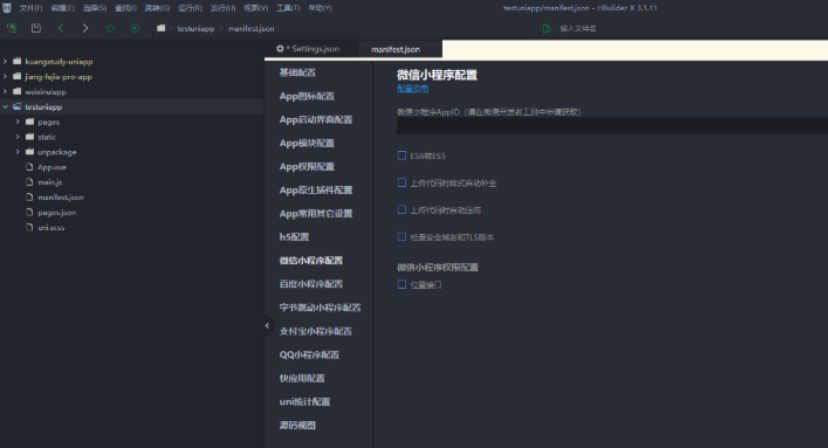This screenshot has height=448, width=828.
Task: Click the weixinuiapp folder icon
Action: pyautogui.click(x=17, y=91)
